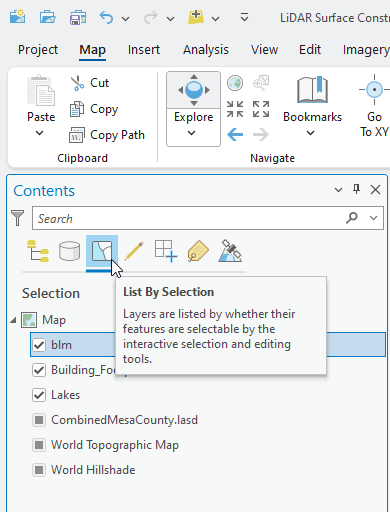Screen dimensions: 390x512
Task: Click the New Notebook yellow icon
Action: [196, 17]
